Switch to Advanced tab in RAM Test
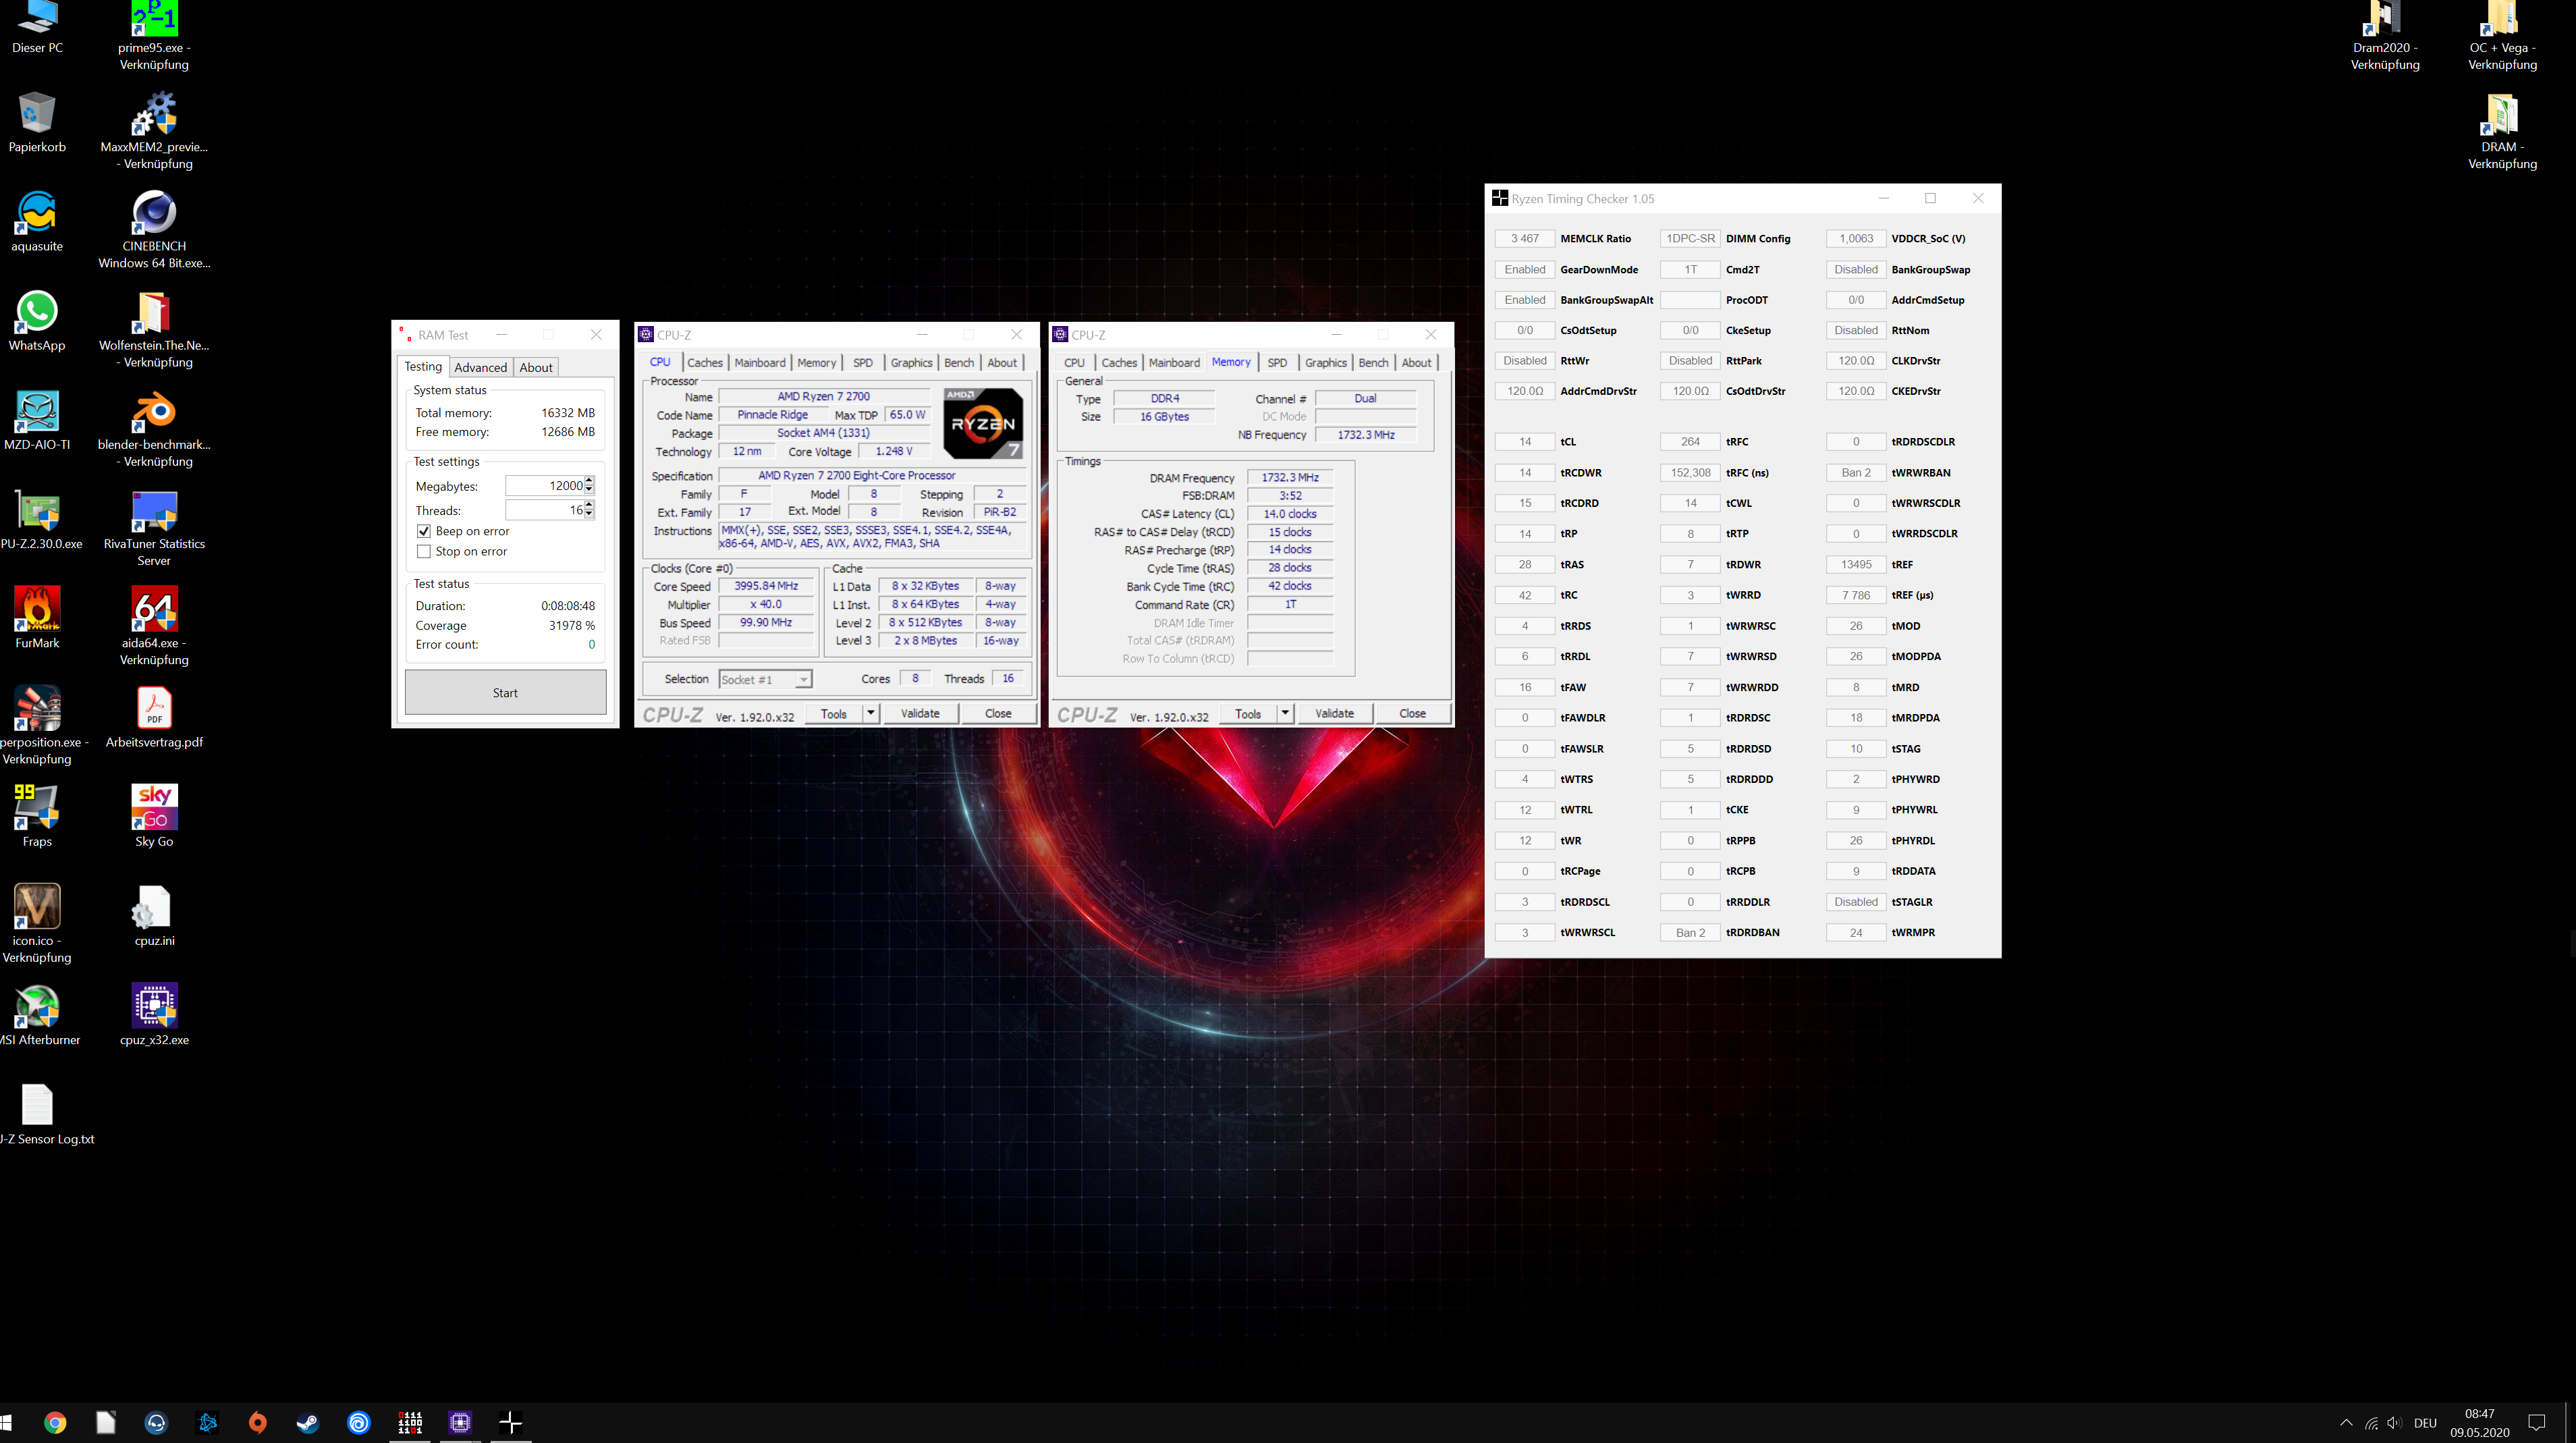Screen dimensions: 2576x1443 click(x=480, y=367)
